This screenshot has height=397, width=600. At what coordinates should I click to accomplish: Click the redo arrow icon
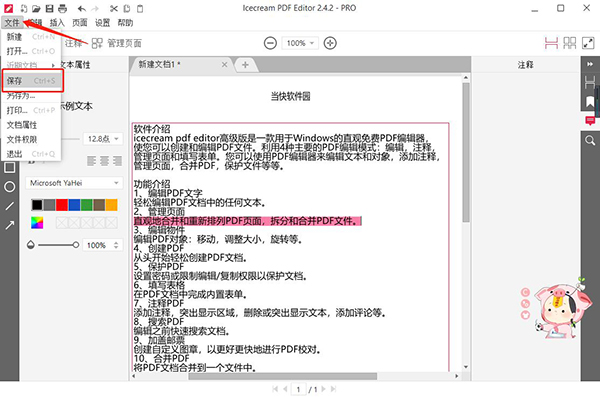click(95, 8)
